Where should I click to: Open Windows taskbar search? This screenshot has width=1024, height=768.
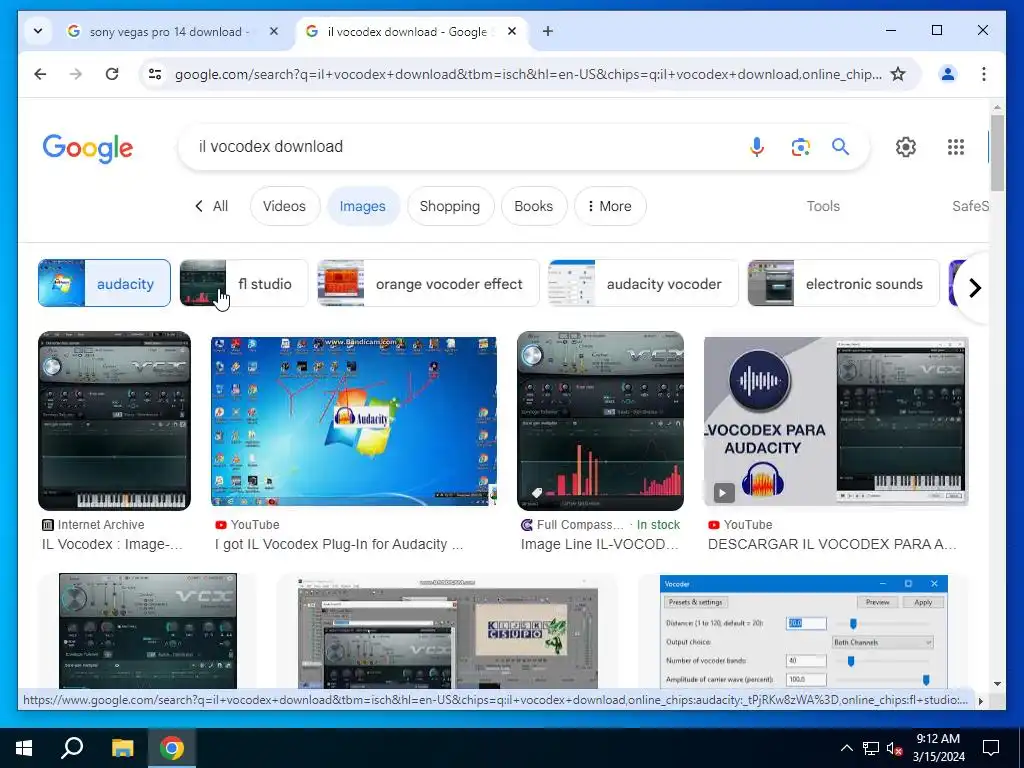[x=72, y=748]
